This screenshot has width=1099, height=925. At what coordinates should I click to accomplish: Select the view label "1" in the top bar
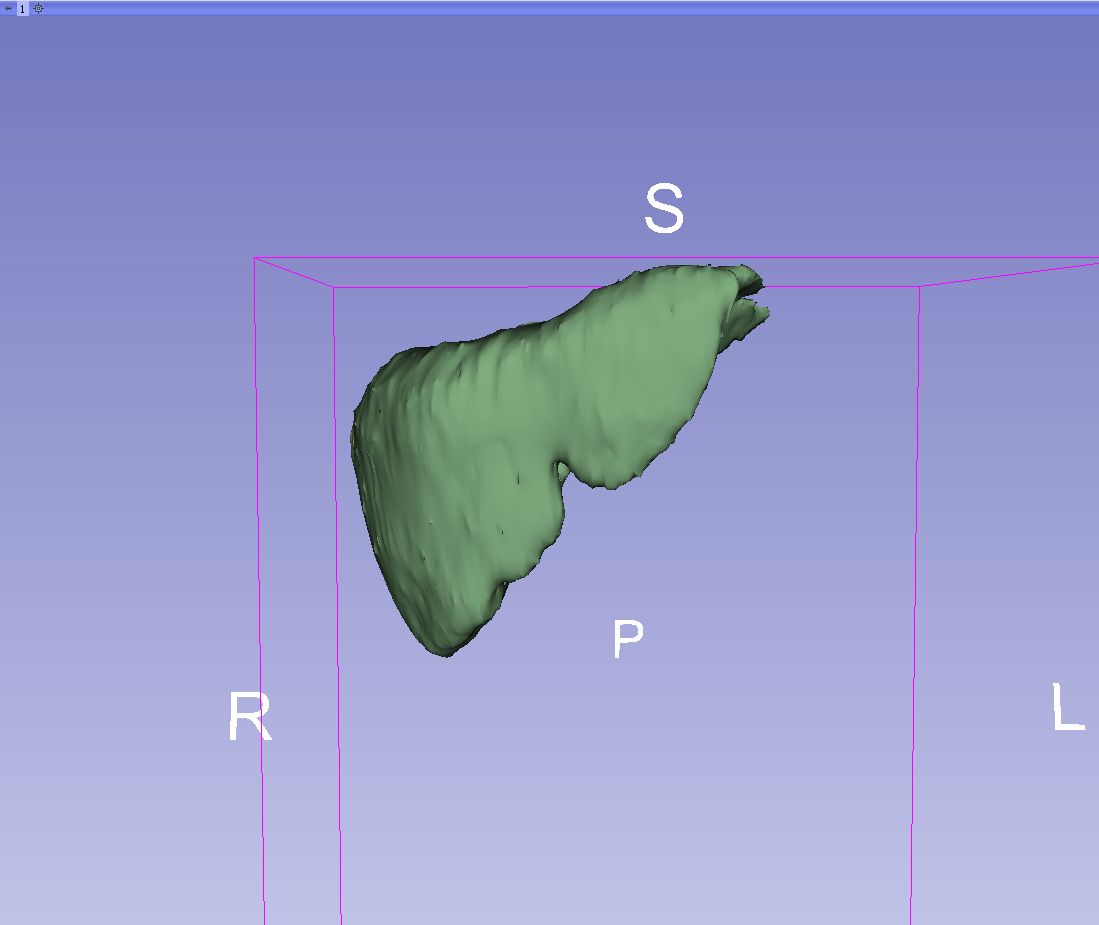click(22, 8)
